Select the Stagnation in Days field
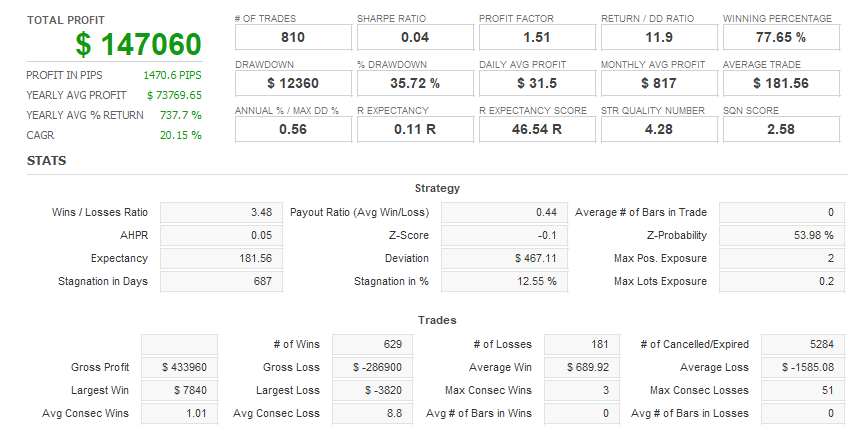Screen dimensions: 863x437 [x=221, y=282]
